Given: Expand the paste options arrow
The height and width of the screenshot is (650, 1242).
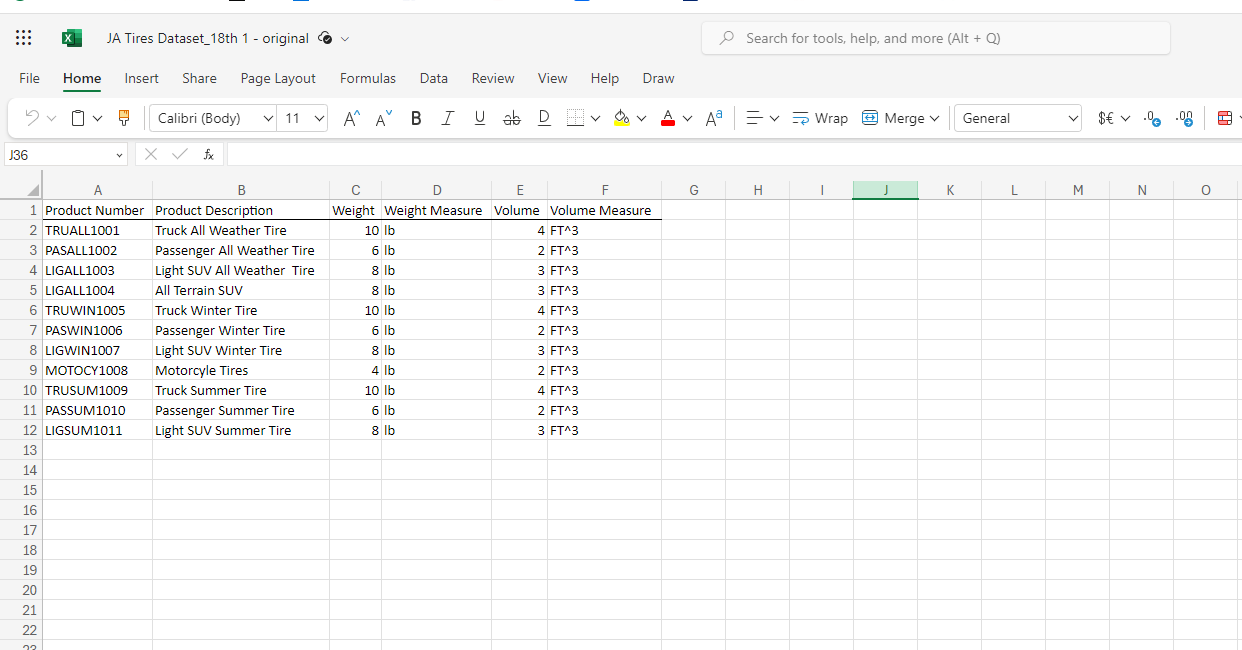Looking at the screenshot, I should coord(98,118).
